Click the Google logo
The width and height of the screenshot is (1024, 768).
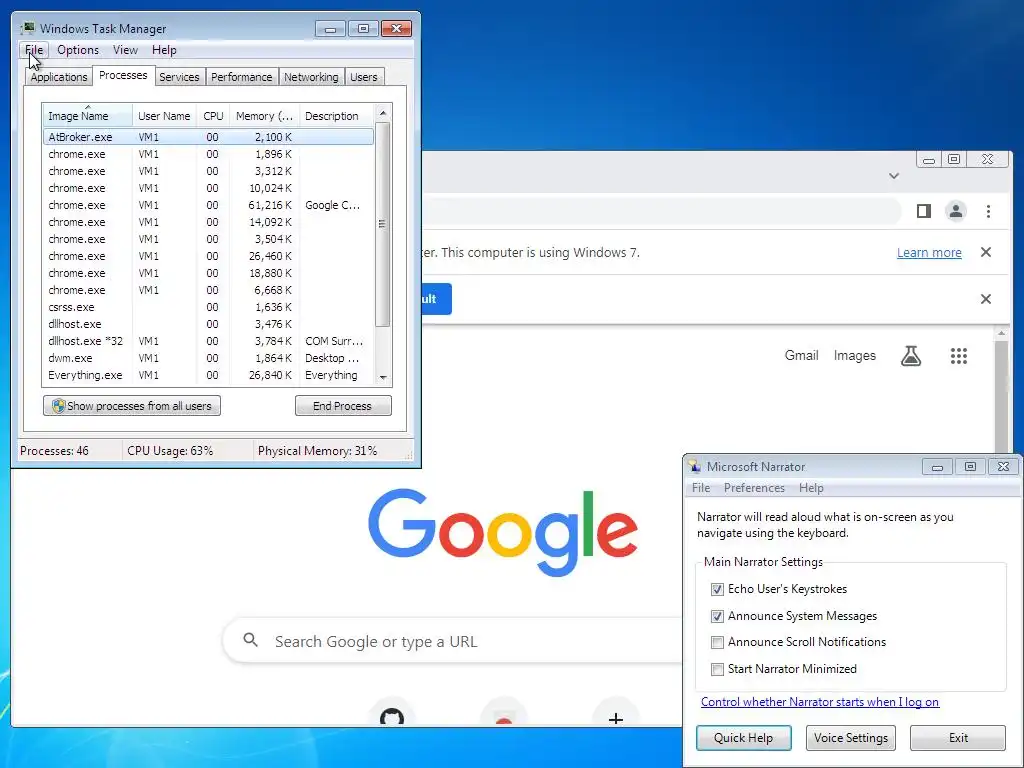click(502, 532)
